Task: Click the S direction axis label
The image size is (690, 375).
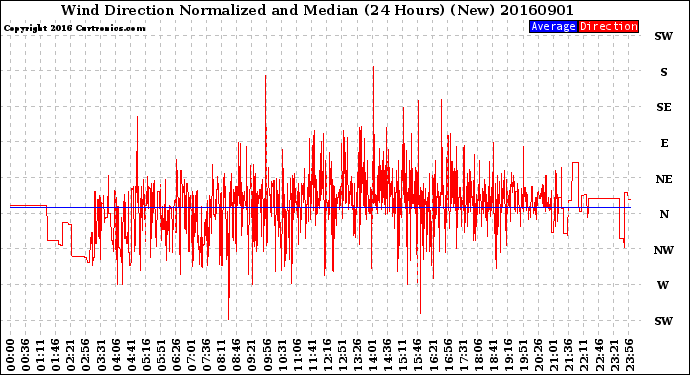Action: (x=664, y=72)
